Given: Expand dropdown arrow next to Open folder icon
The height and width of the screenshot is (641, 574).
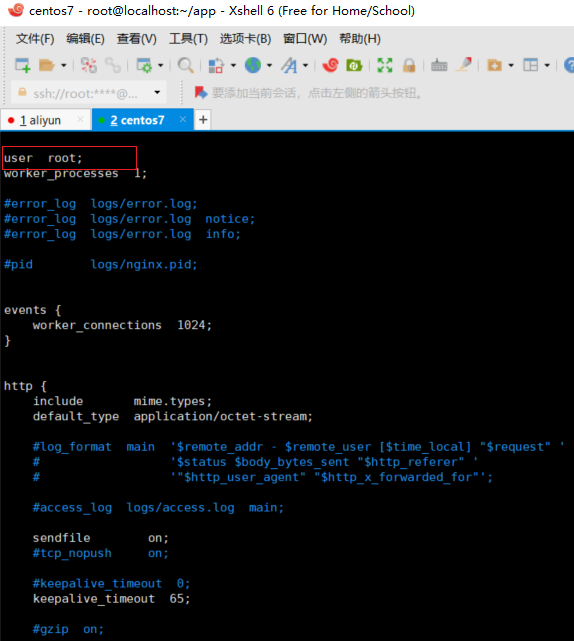Looking at the screenshot, I should 63,65.
